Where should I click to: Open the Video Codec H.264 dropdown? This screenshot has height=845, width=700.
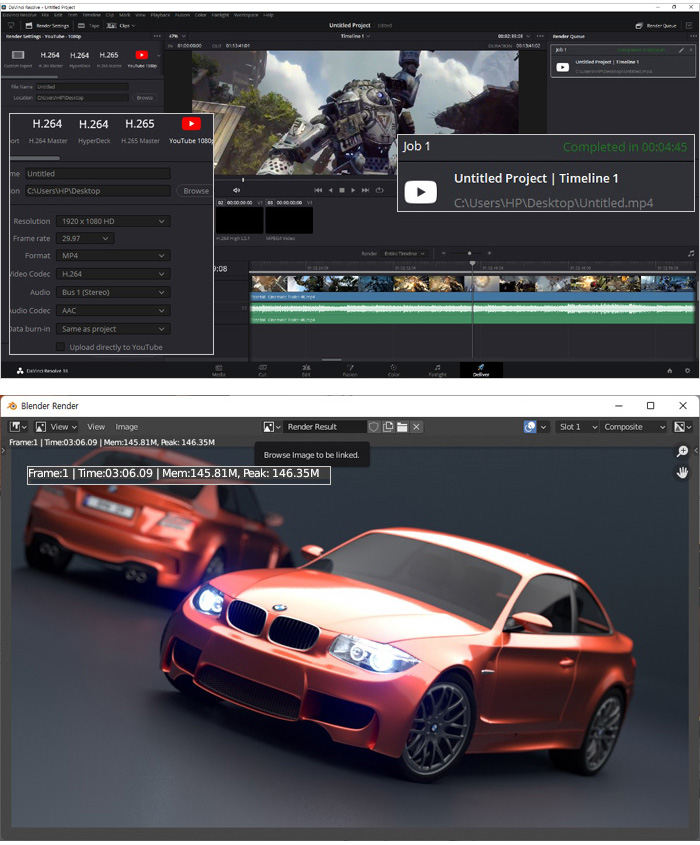click(x=113, y=274)
